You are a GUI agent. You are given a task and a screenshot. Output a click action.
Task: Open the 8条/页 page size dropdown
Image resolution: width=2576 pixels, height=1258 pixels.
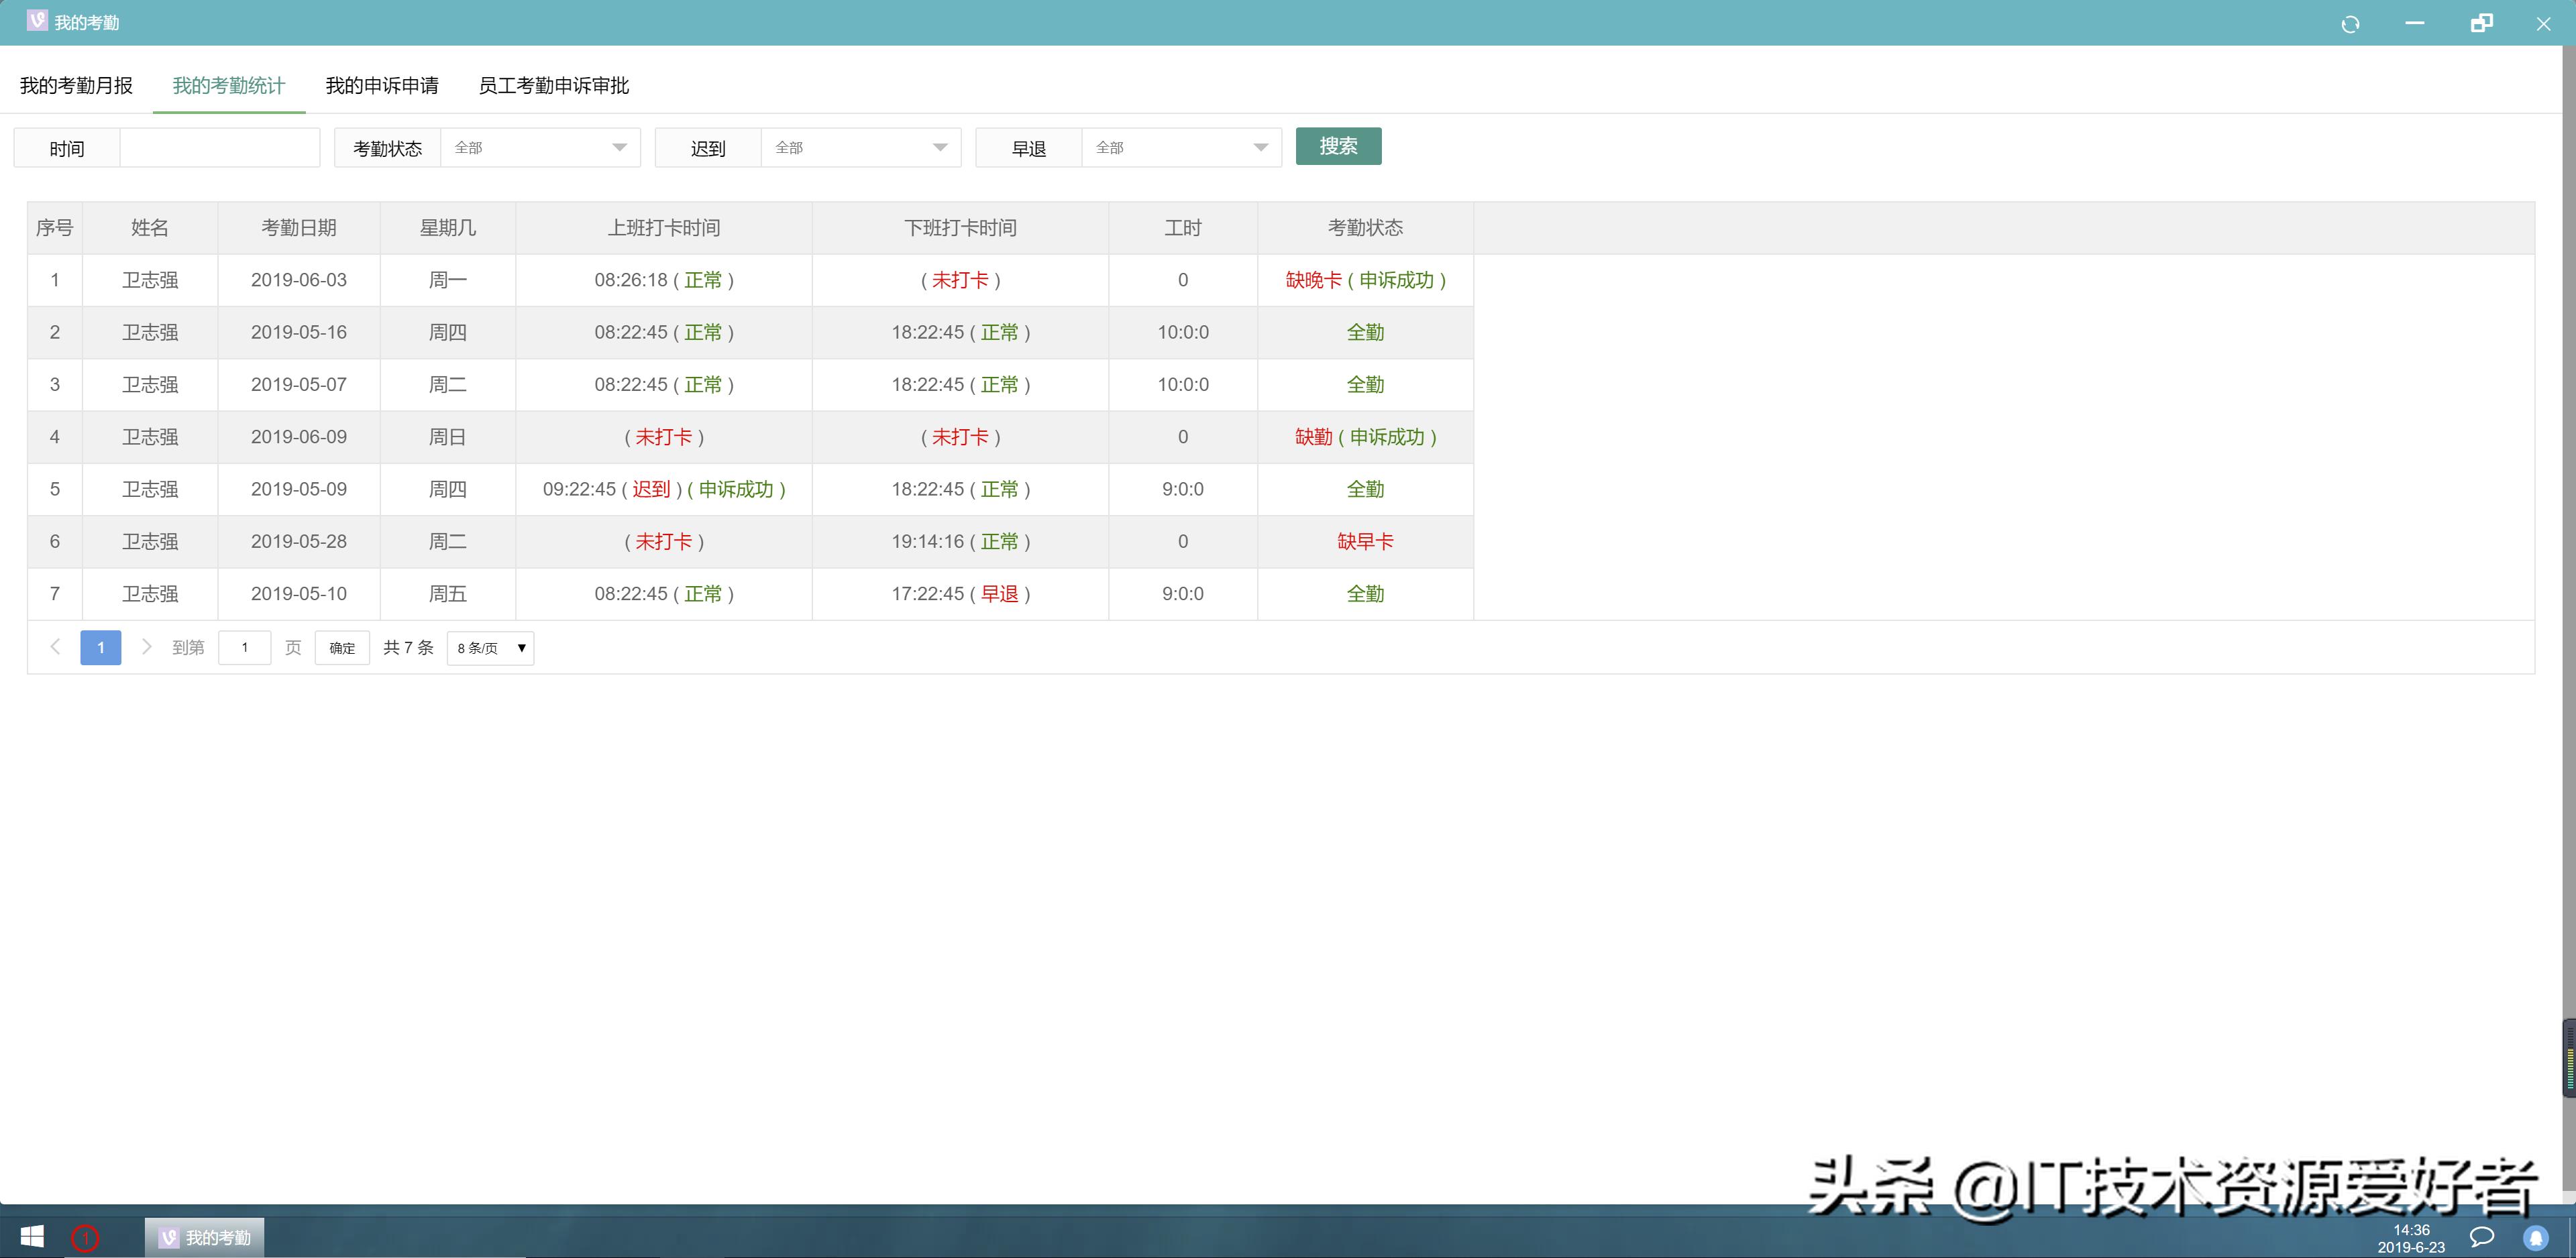489,647
